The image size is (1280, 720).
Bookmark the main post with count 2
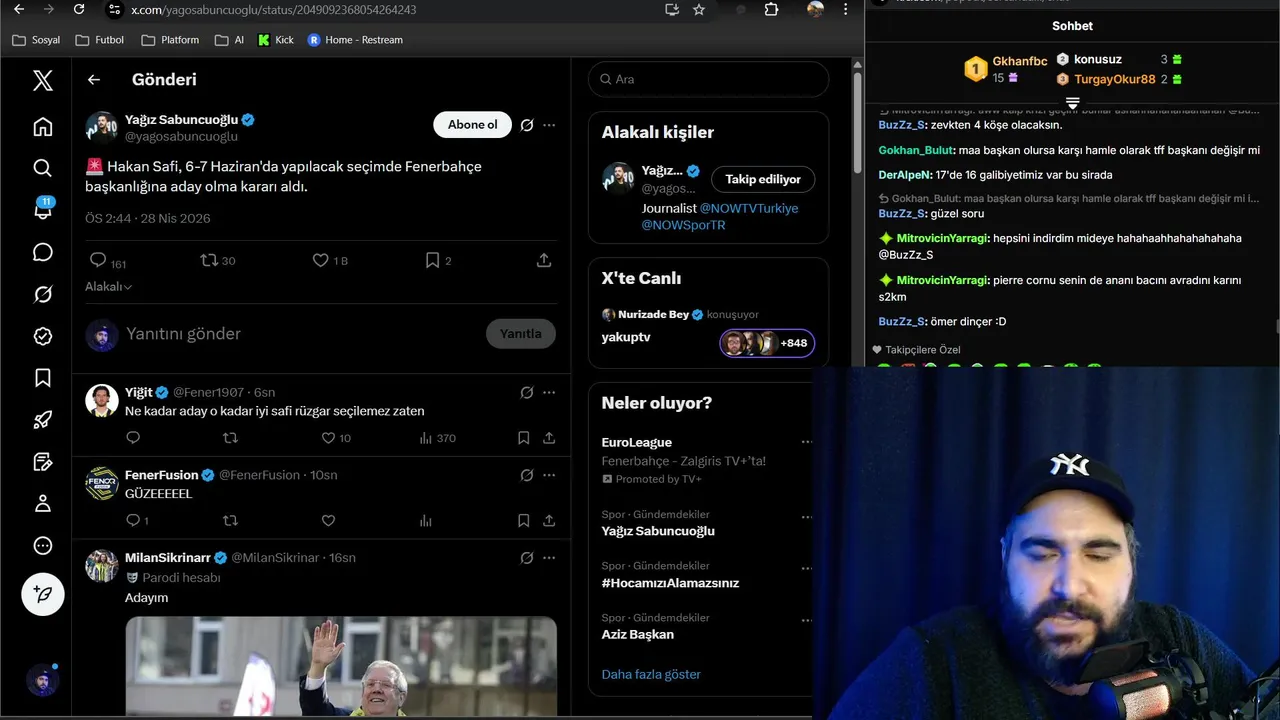432,260
